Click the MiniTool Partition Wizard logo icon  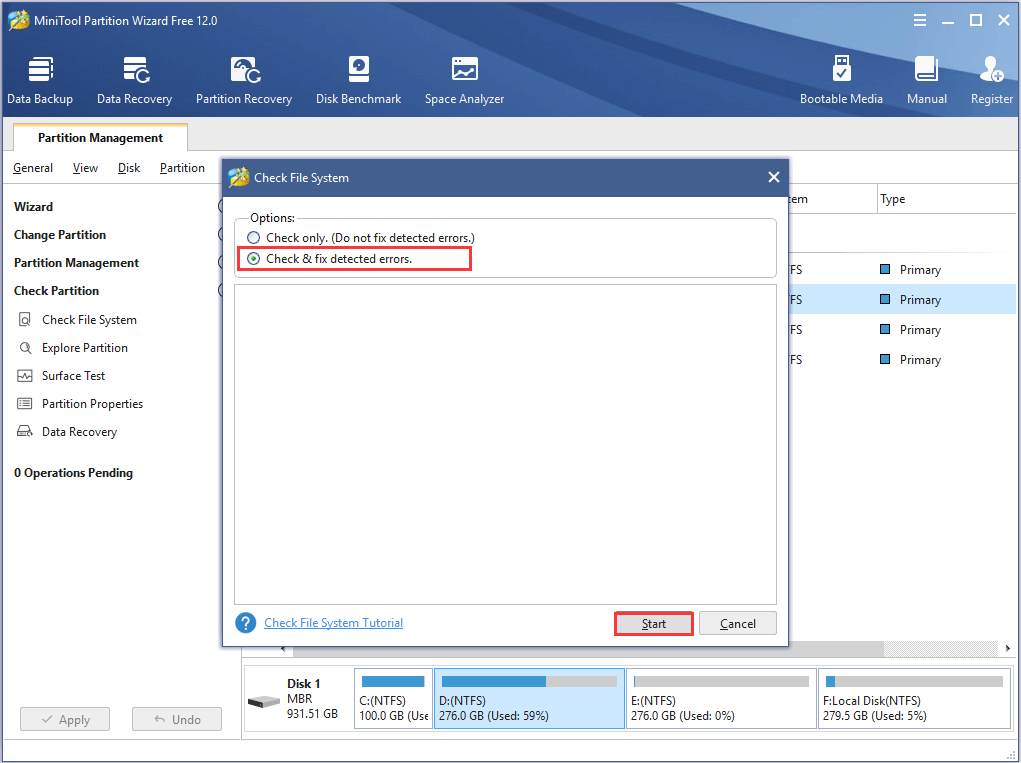click(18, 20)
